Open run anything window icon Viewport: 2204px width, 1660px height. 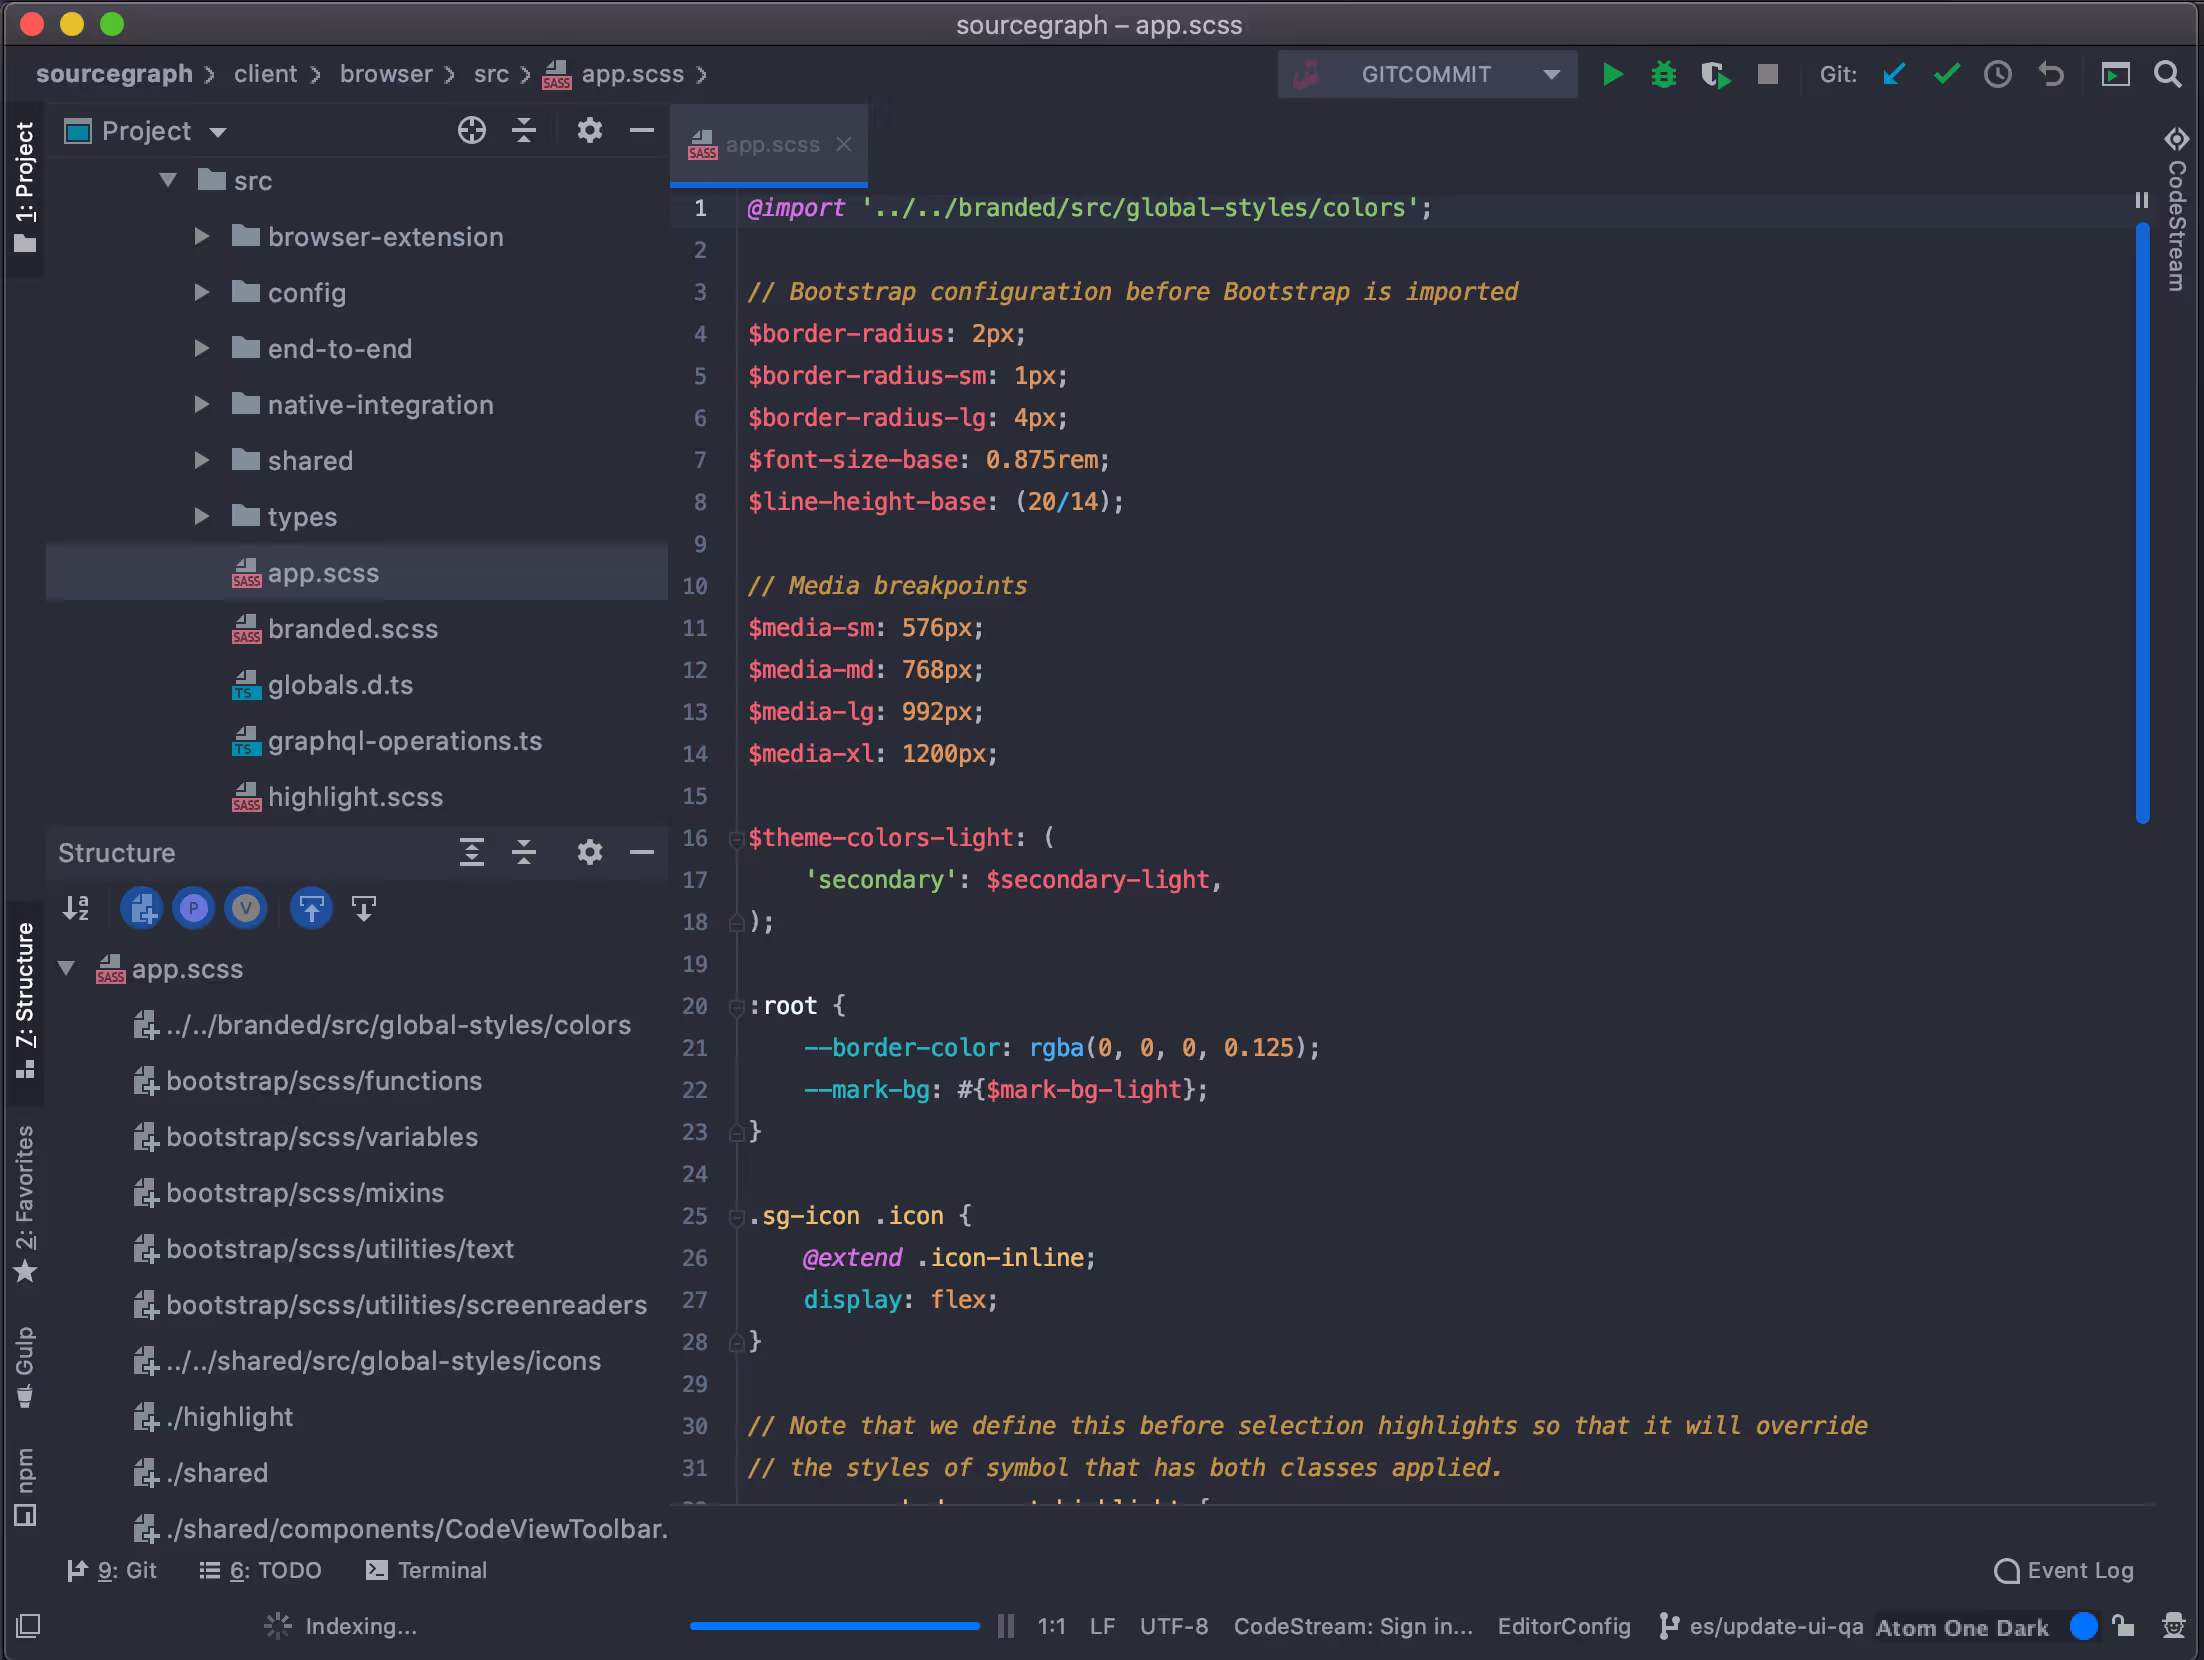click(x=2116, y=75)
